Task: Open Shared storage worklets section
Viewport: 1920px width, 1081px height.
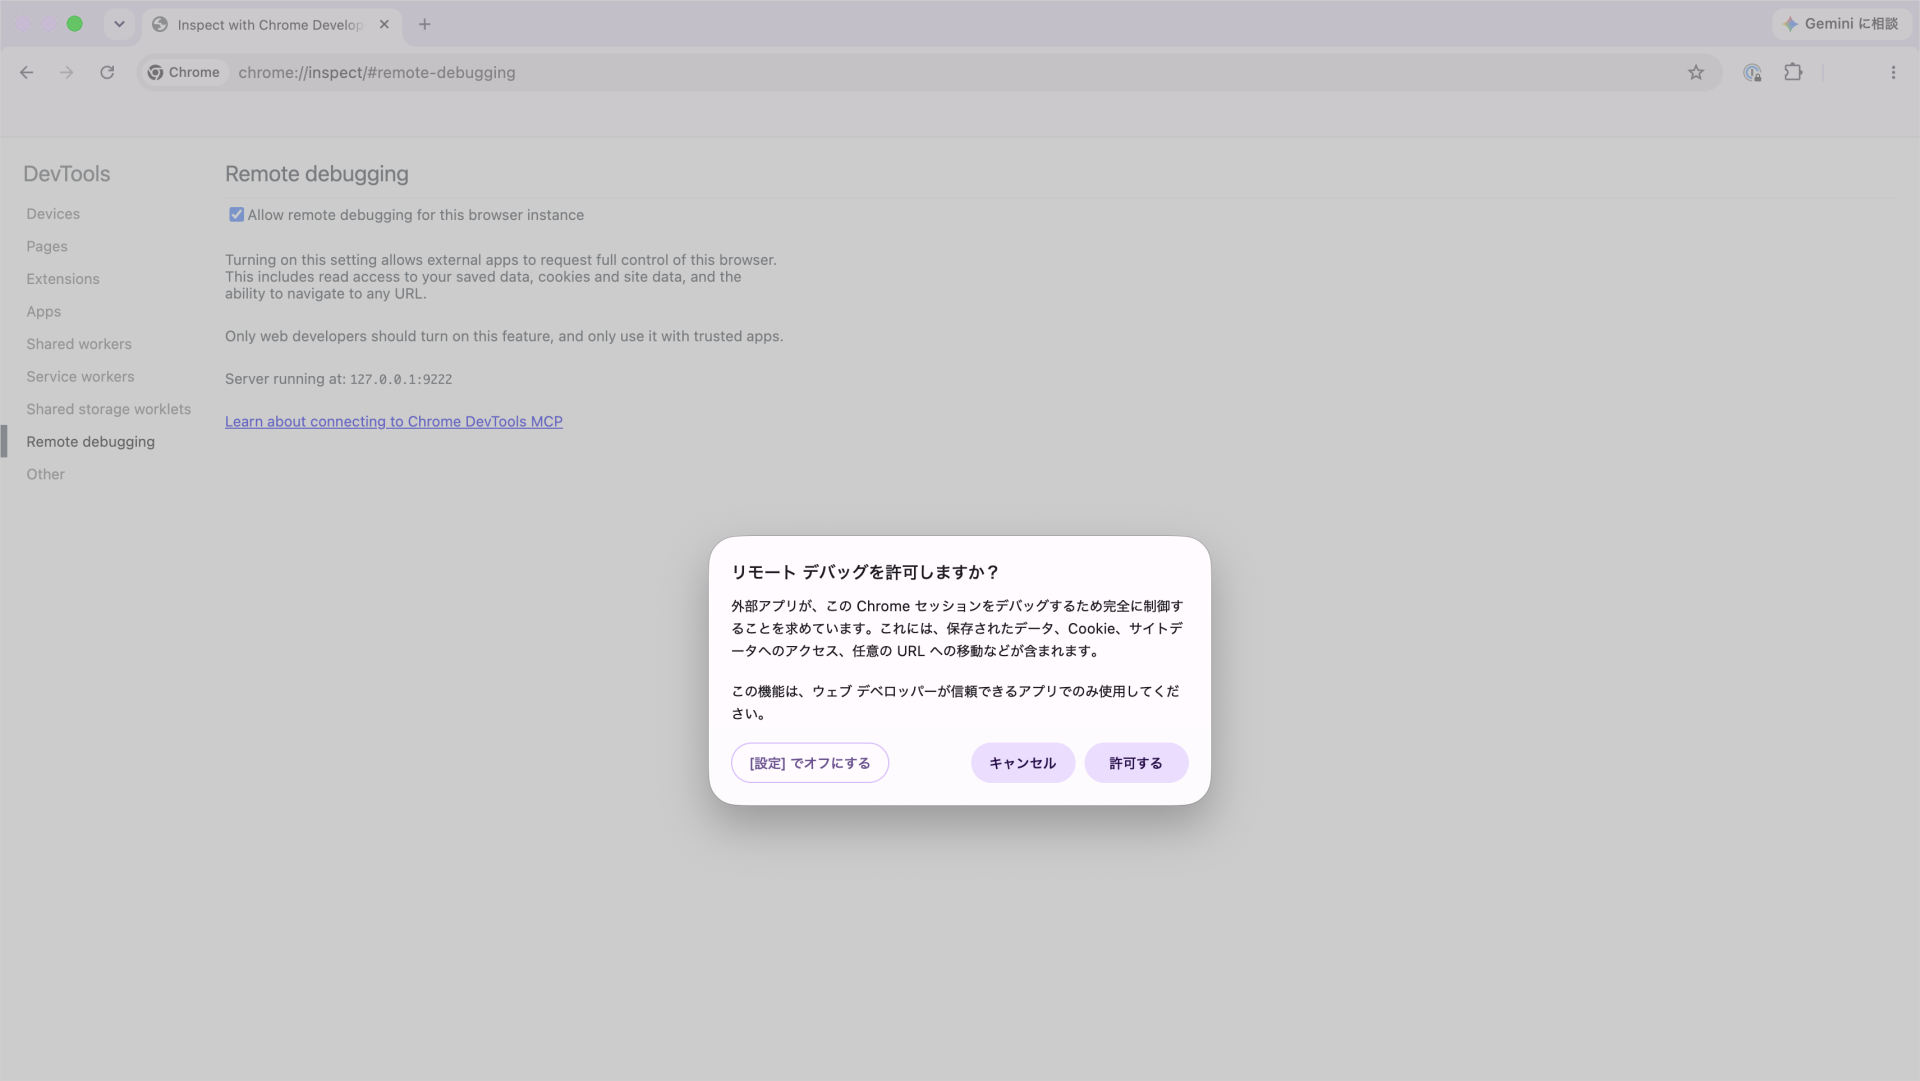Action: point(108,409)
